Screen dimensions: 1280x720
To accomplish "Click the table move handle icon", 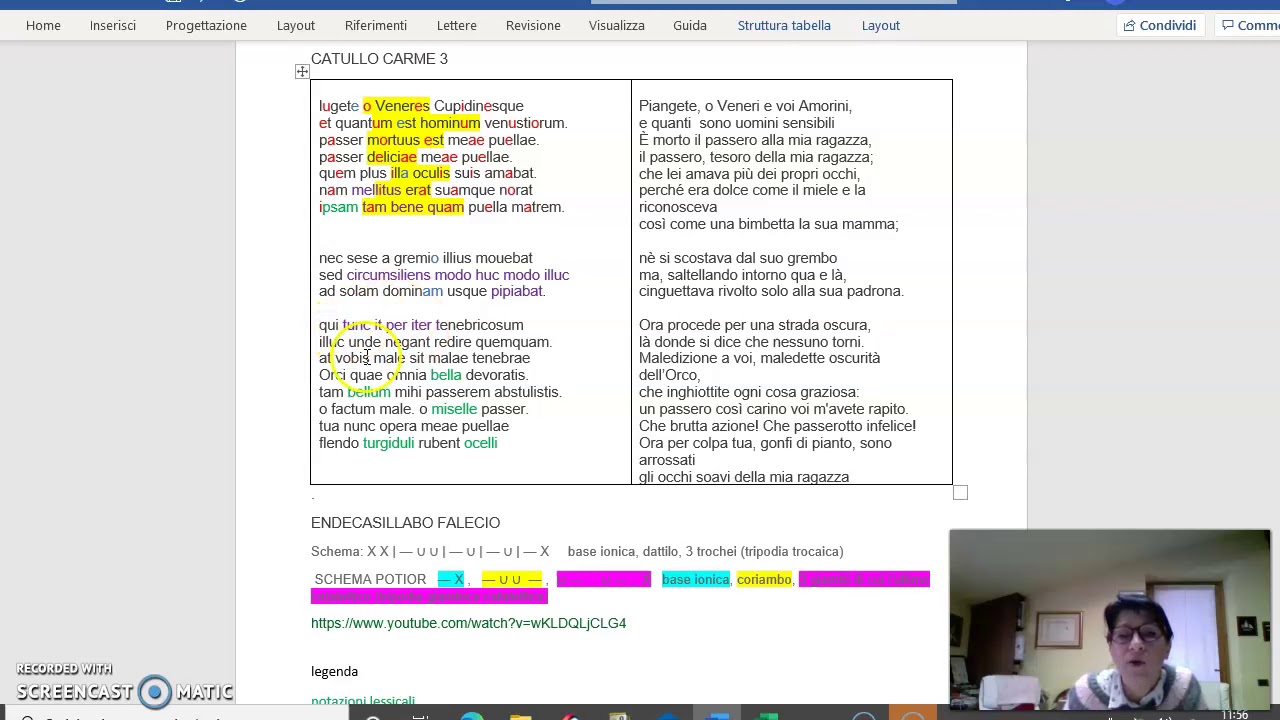I will (x=302, y=72).
